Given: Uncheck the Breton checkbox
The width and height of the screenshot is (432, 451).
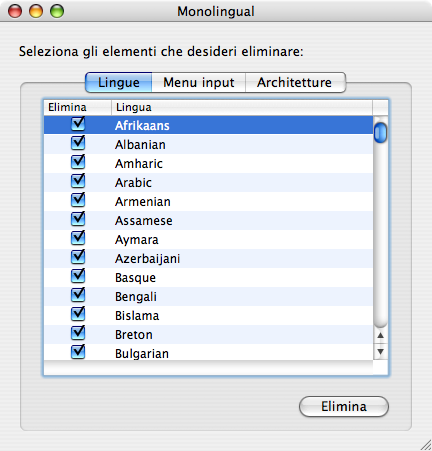Looking at the screenshot, I should [x=78, y=334].
